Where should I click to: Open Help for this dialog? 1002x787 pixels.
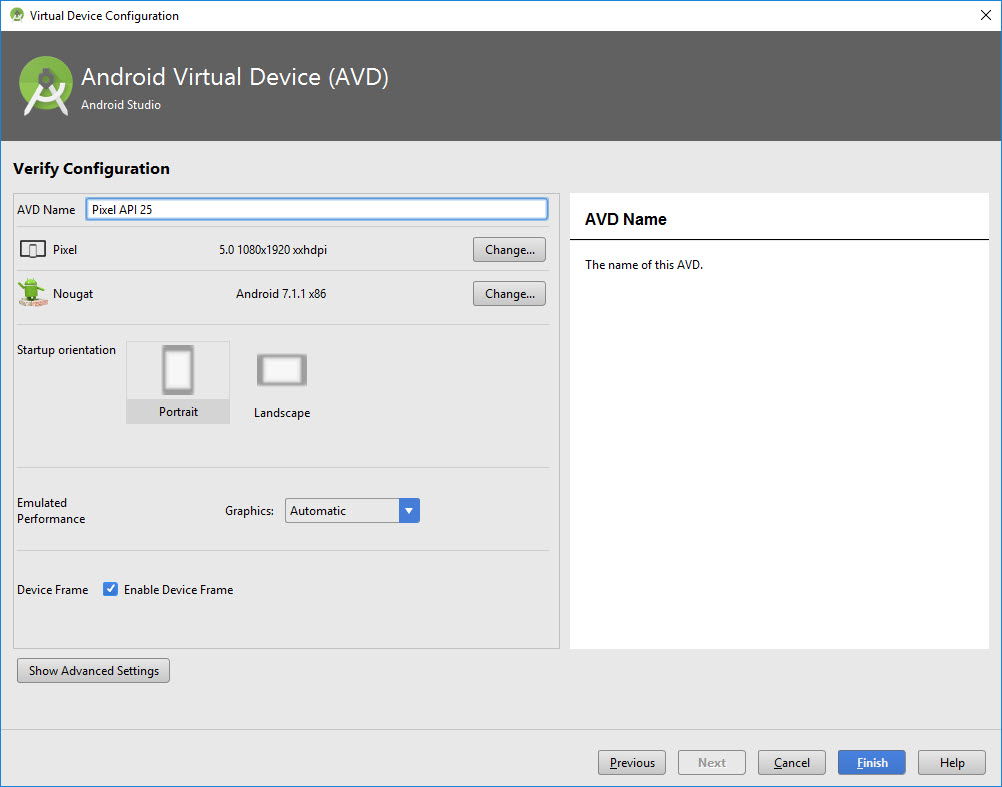(x=951, y=763)
